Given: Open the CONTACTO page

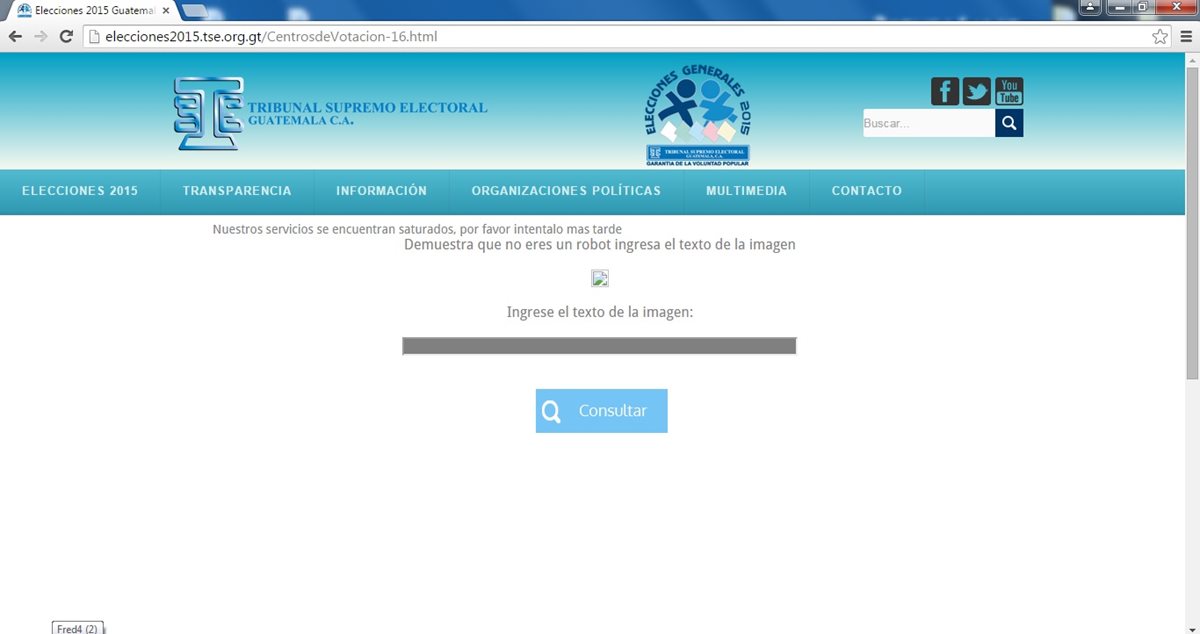Looking at the screenshot, I should (x=866, y=190).
